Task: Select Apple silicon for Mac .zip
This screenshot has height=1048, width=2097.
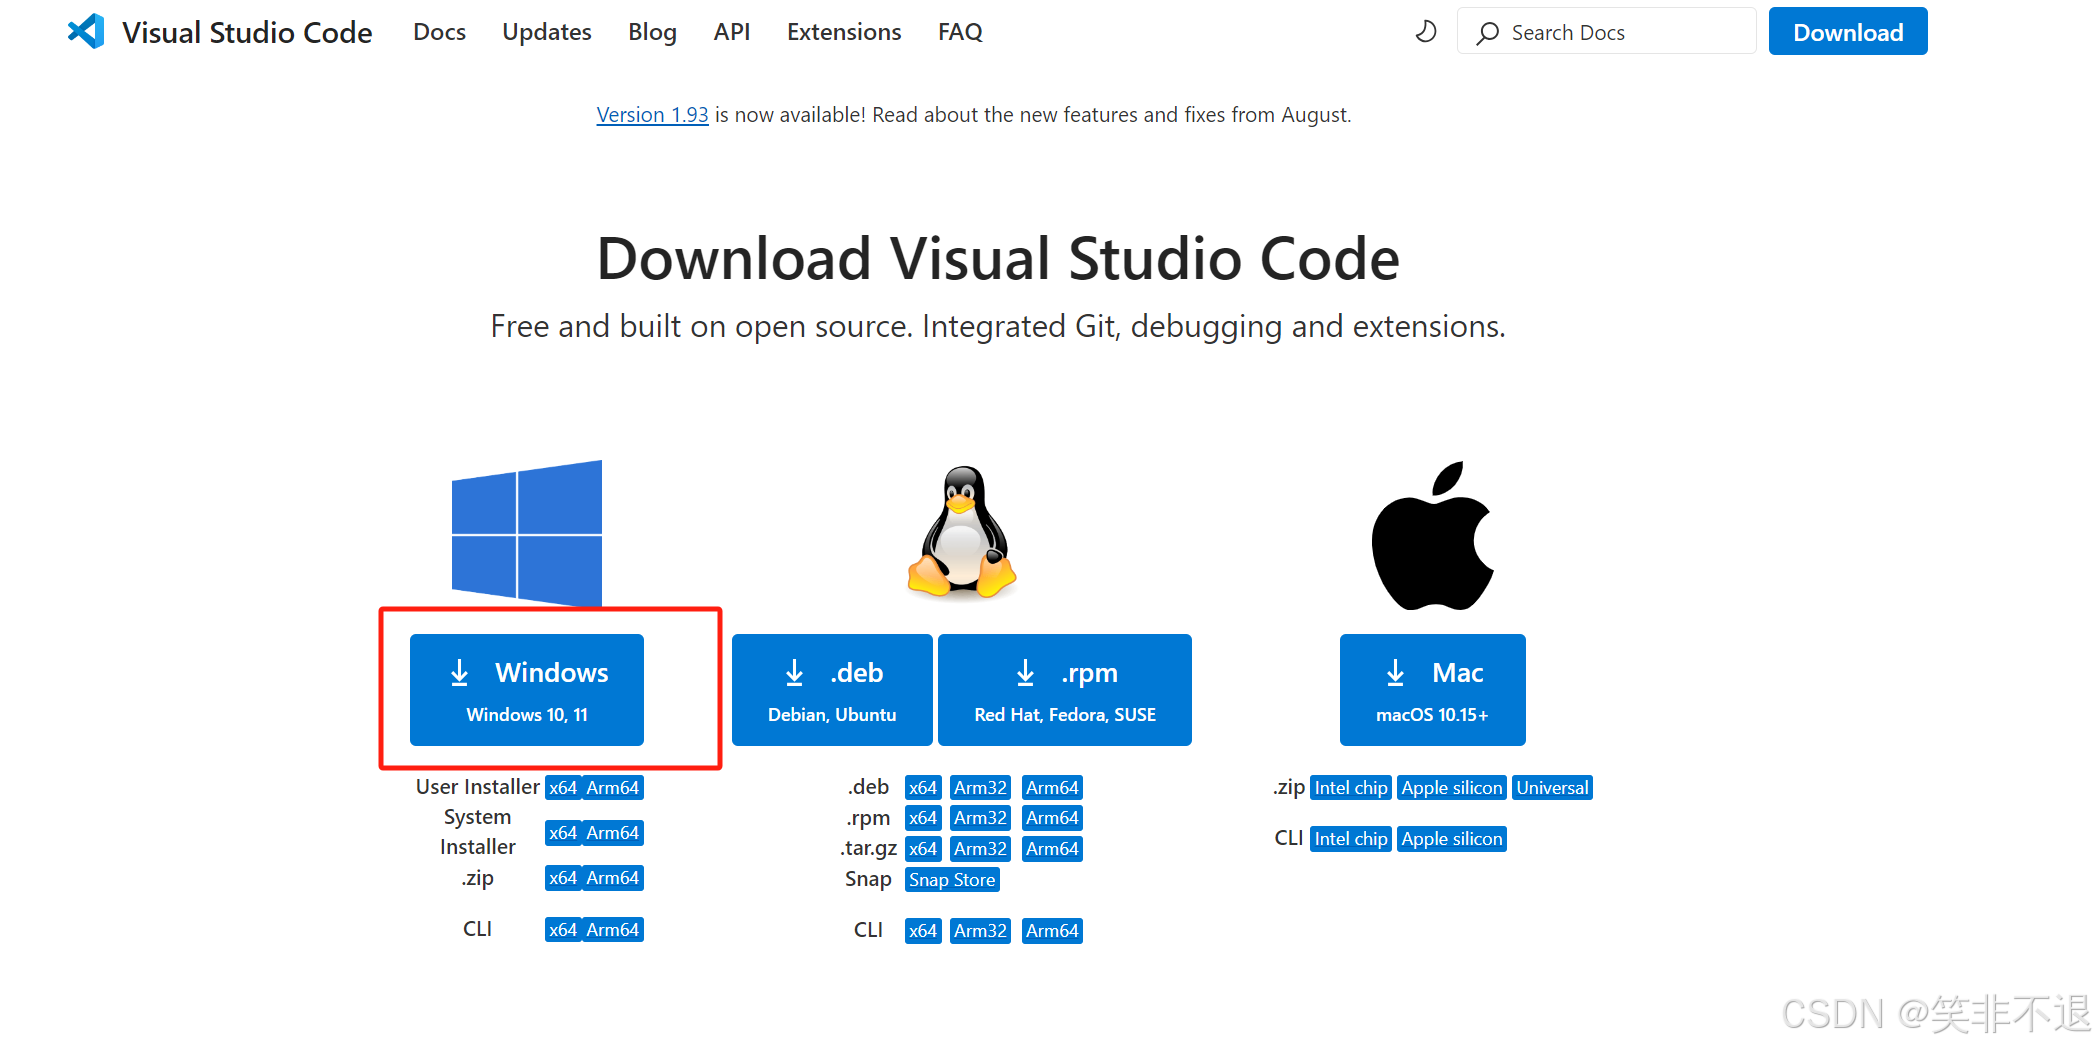Action: (1452, 788)
